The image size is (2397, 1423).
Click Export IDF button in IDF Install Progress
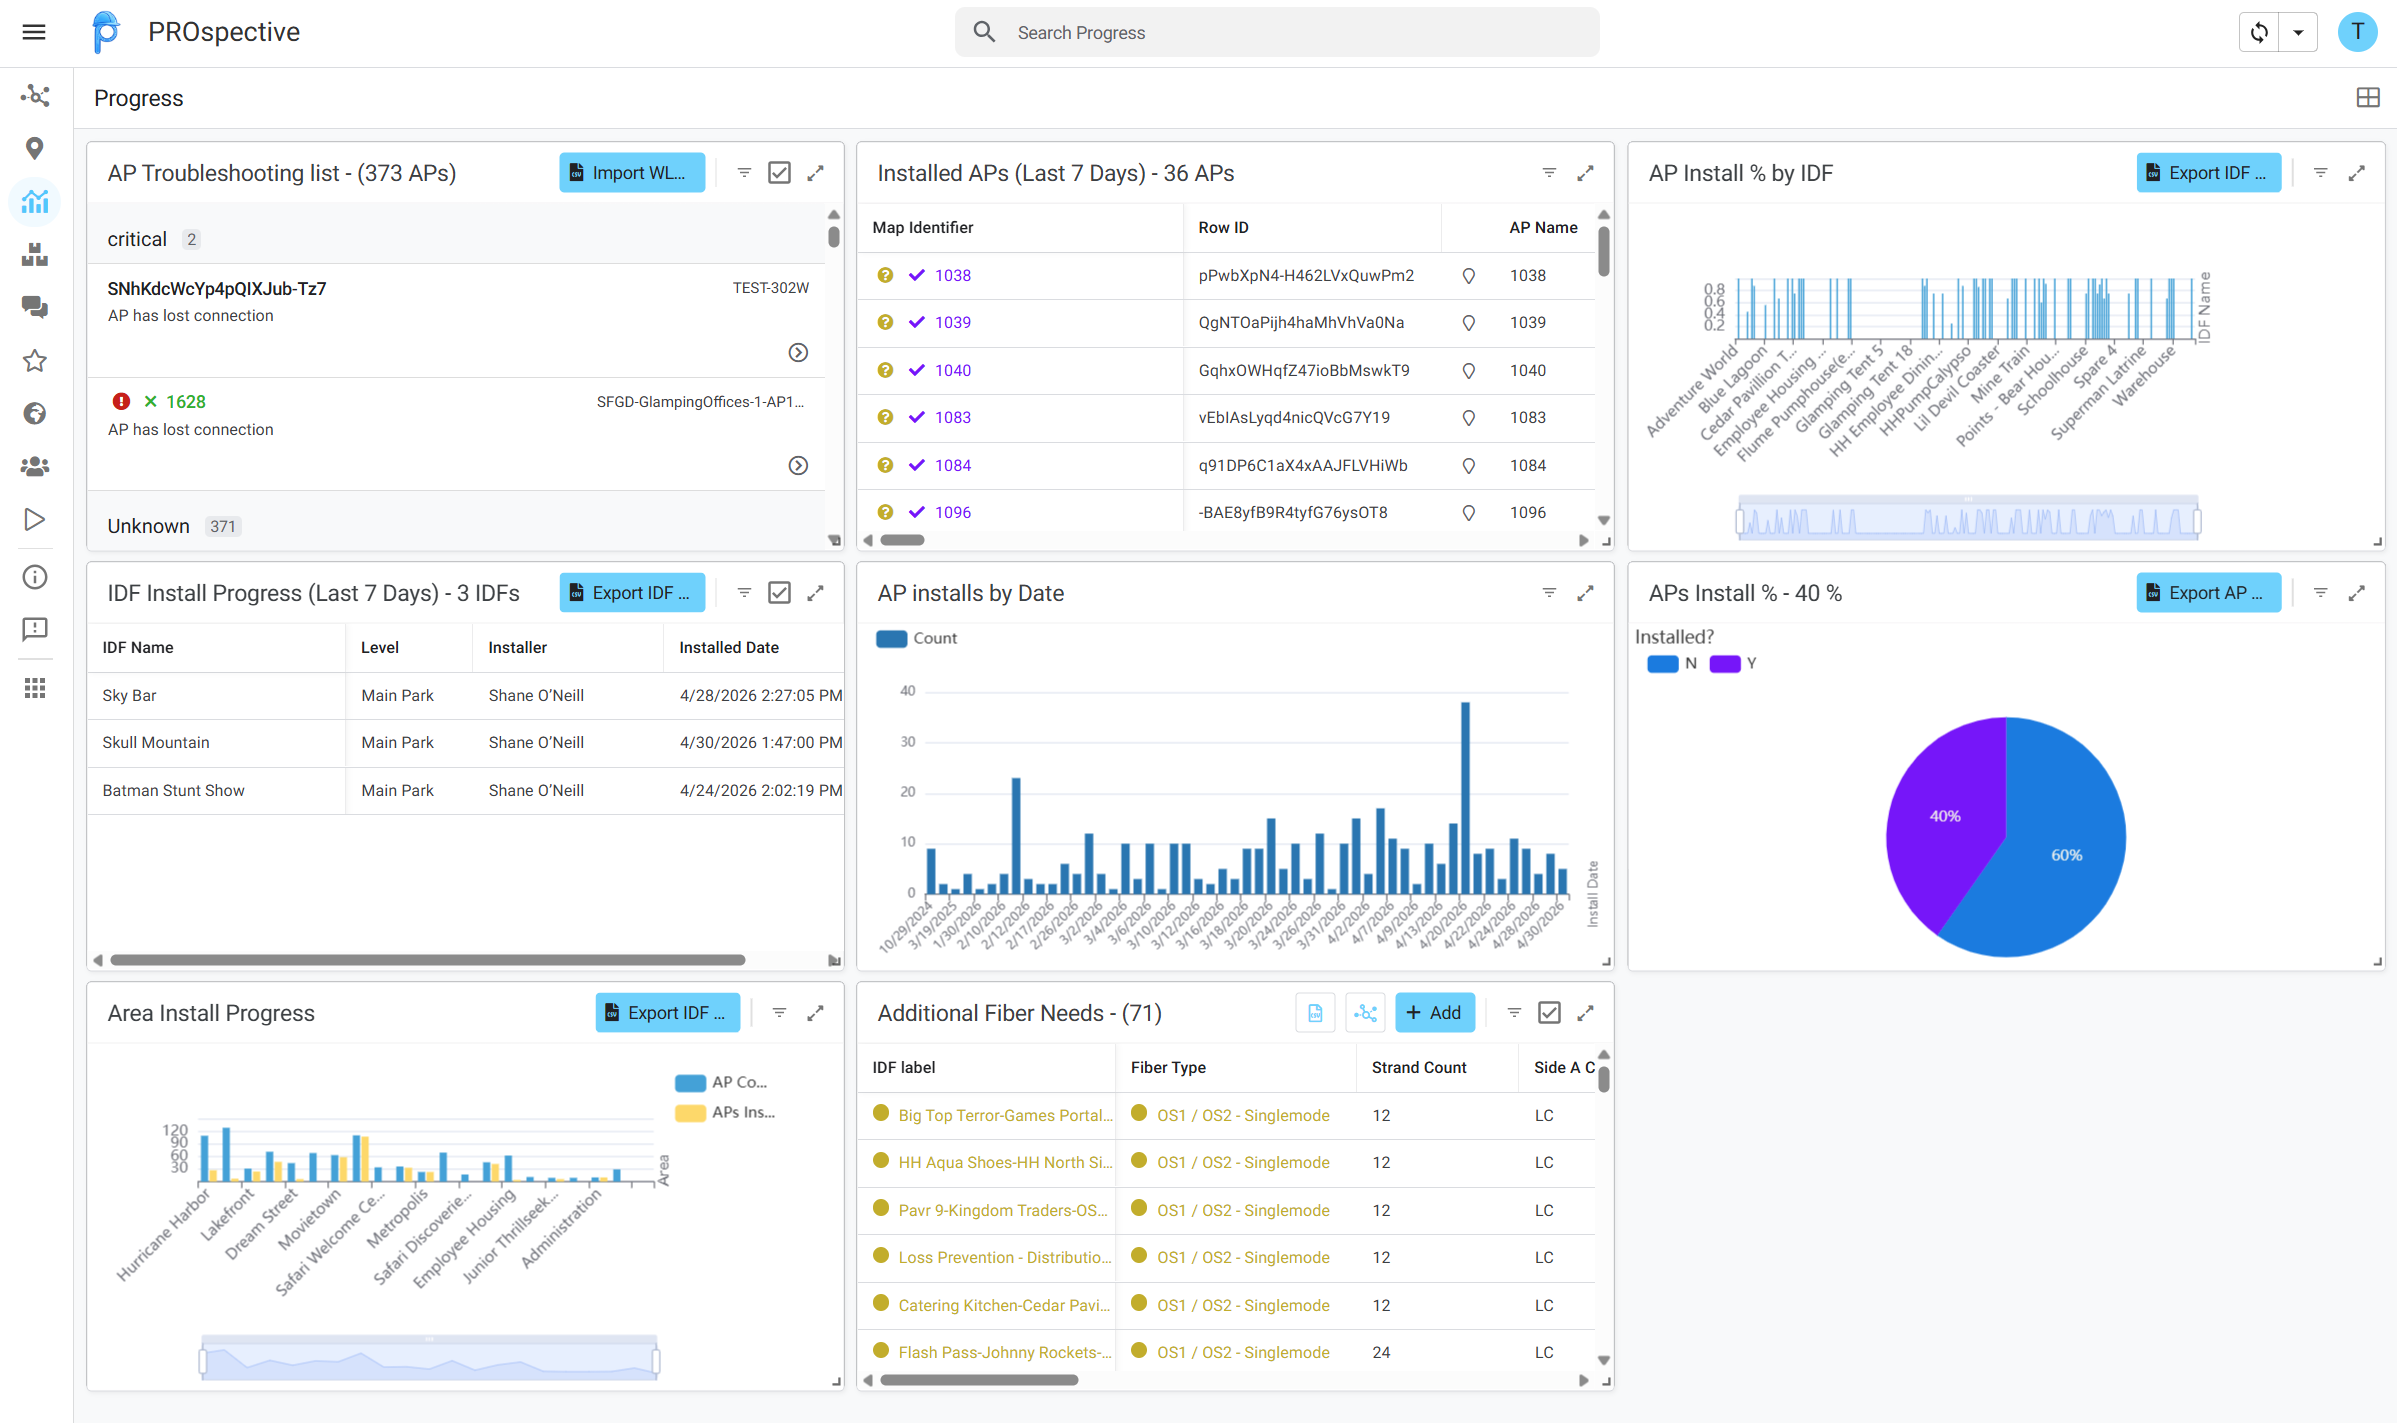tap(632, 593)
